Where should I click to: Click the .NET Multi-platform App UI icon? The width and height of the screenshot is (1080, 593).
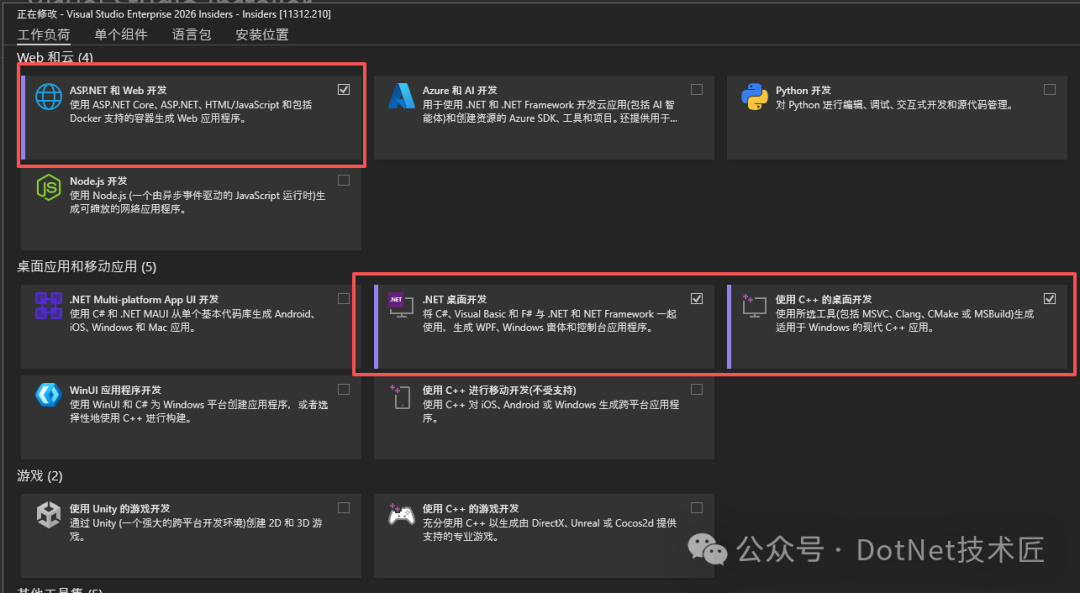[48, 305]
